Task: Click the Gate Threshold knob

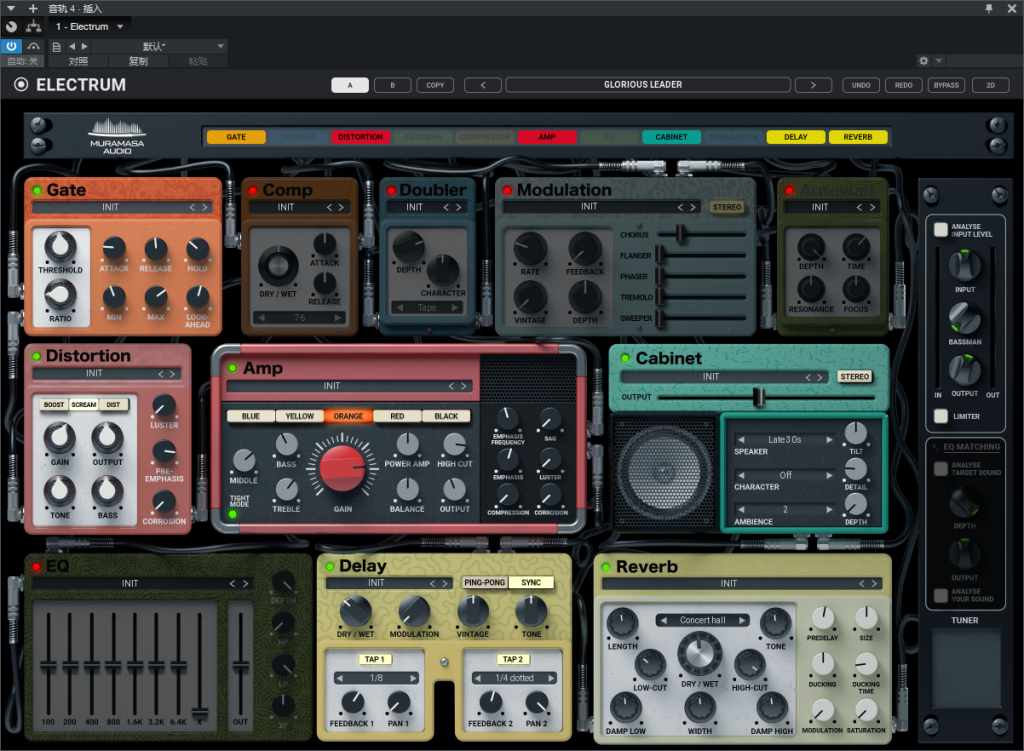Action: [x=60, y=248]
